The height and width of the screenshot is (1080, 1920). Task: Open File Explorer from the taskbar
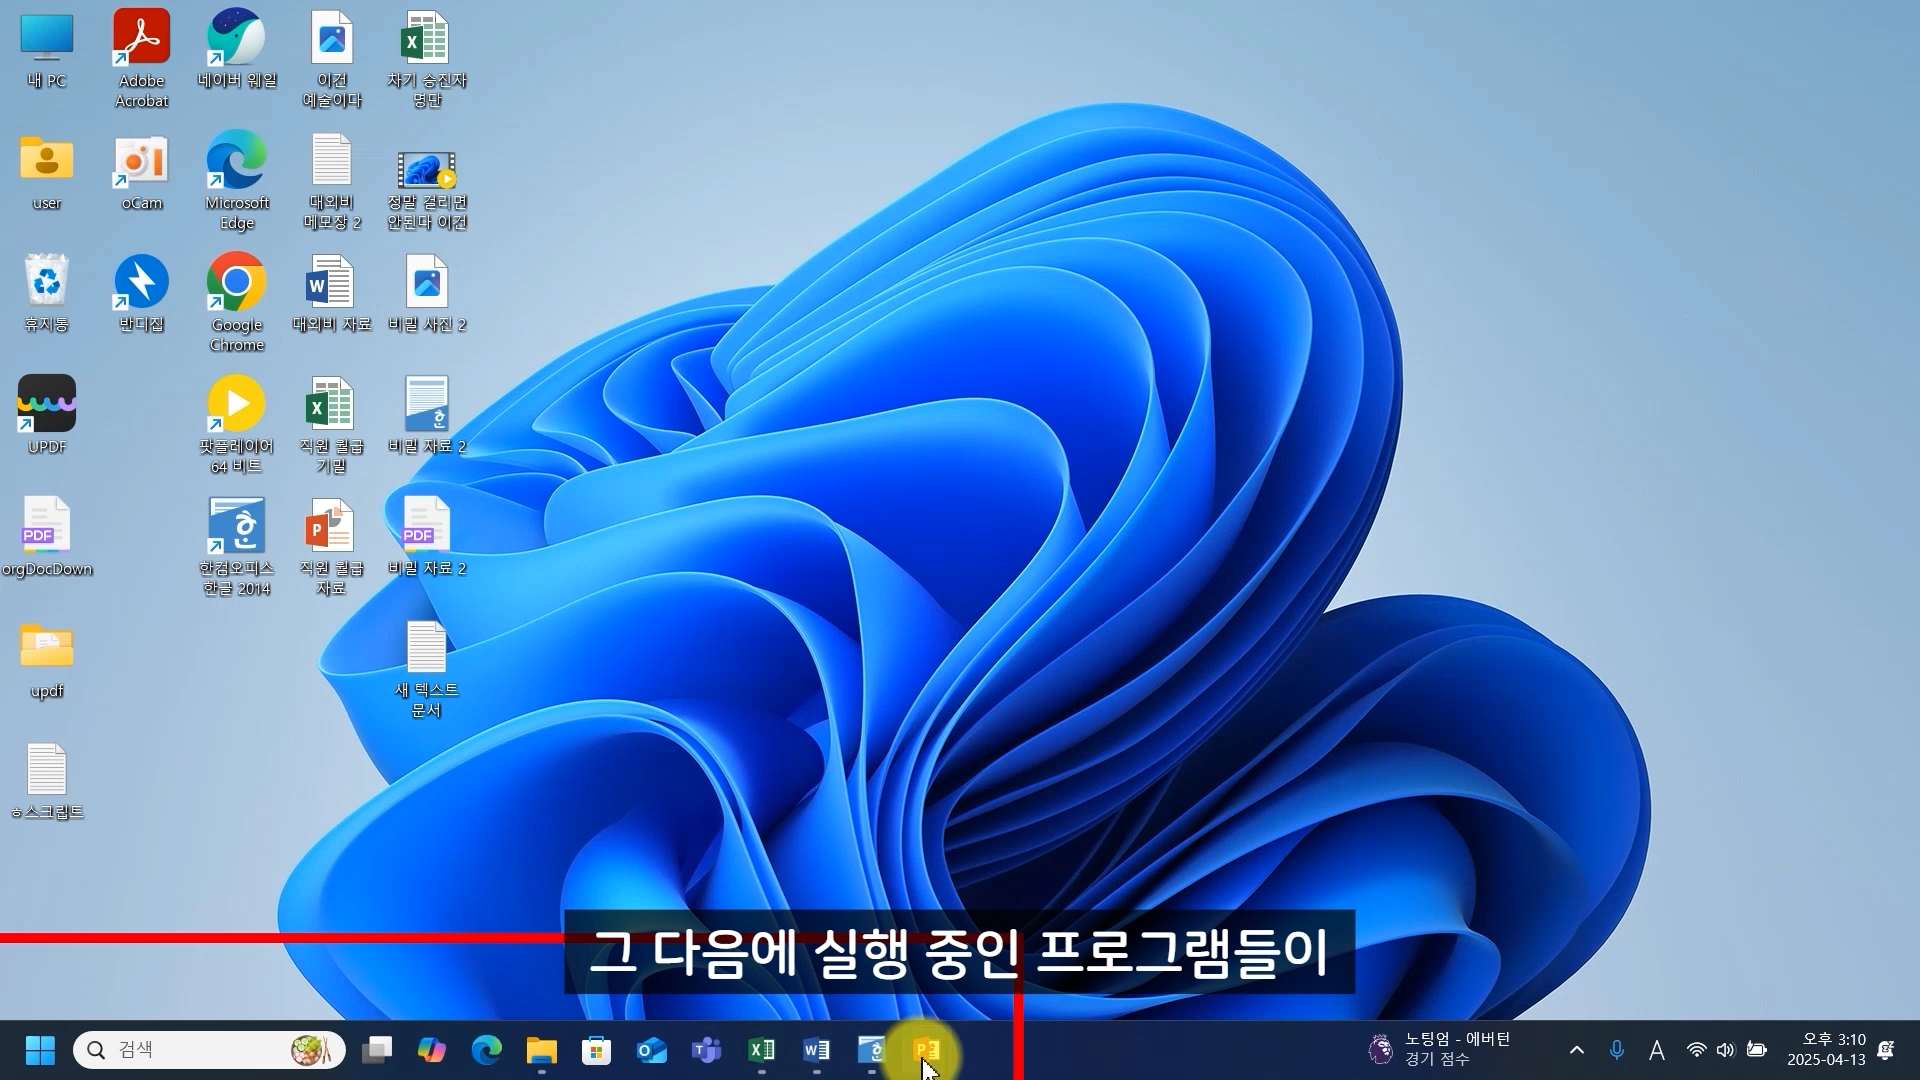541,1050
